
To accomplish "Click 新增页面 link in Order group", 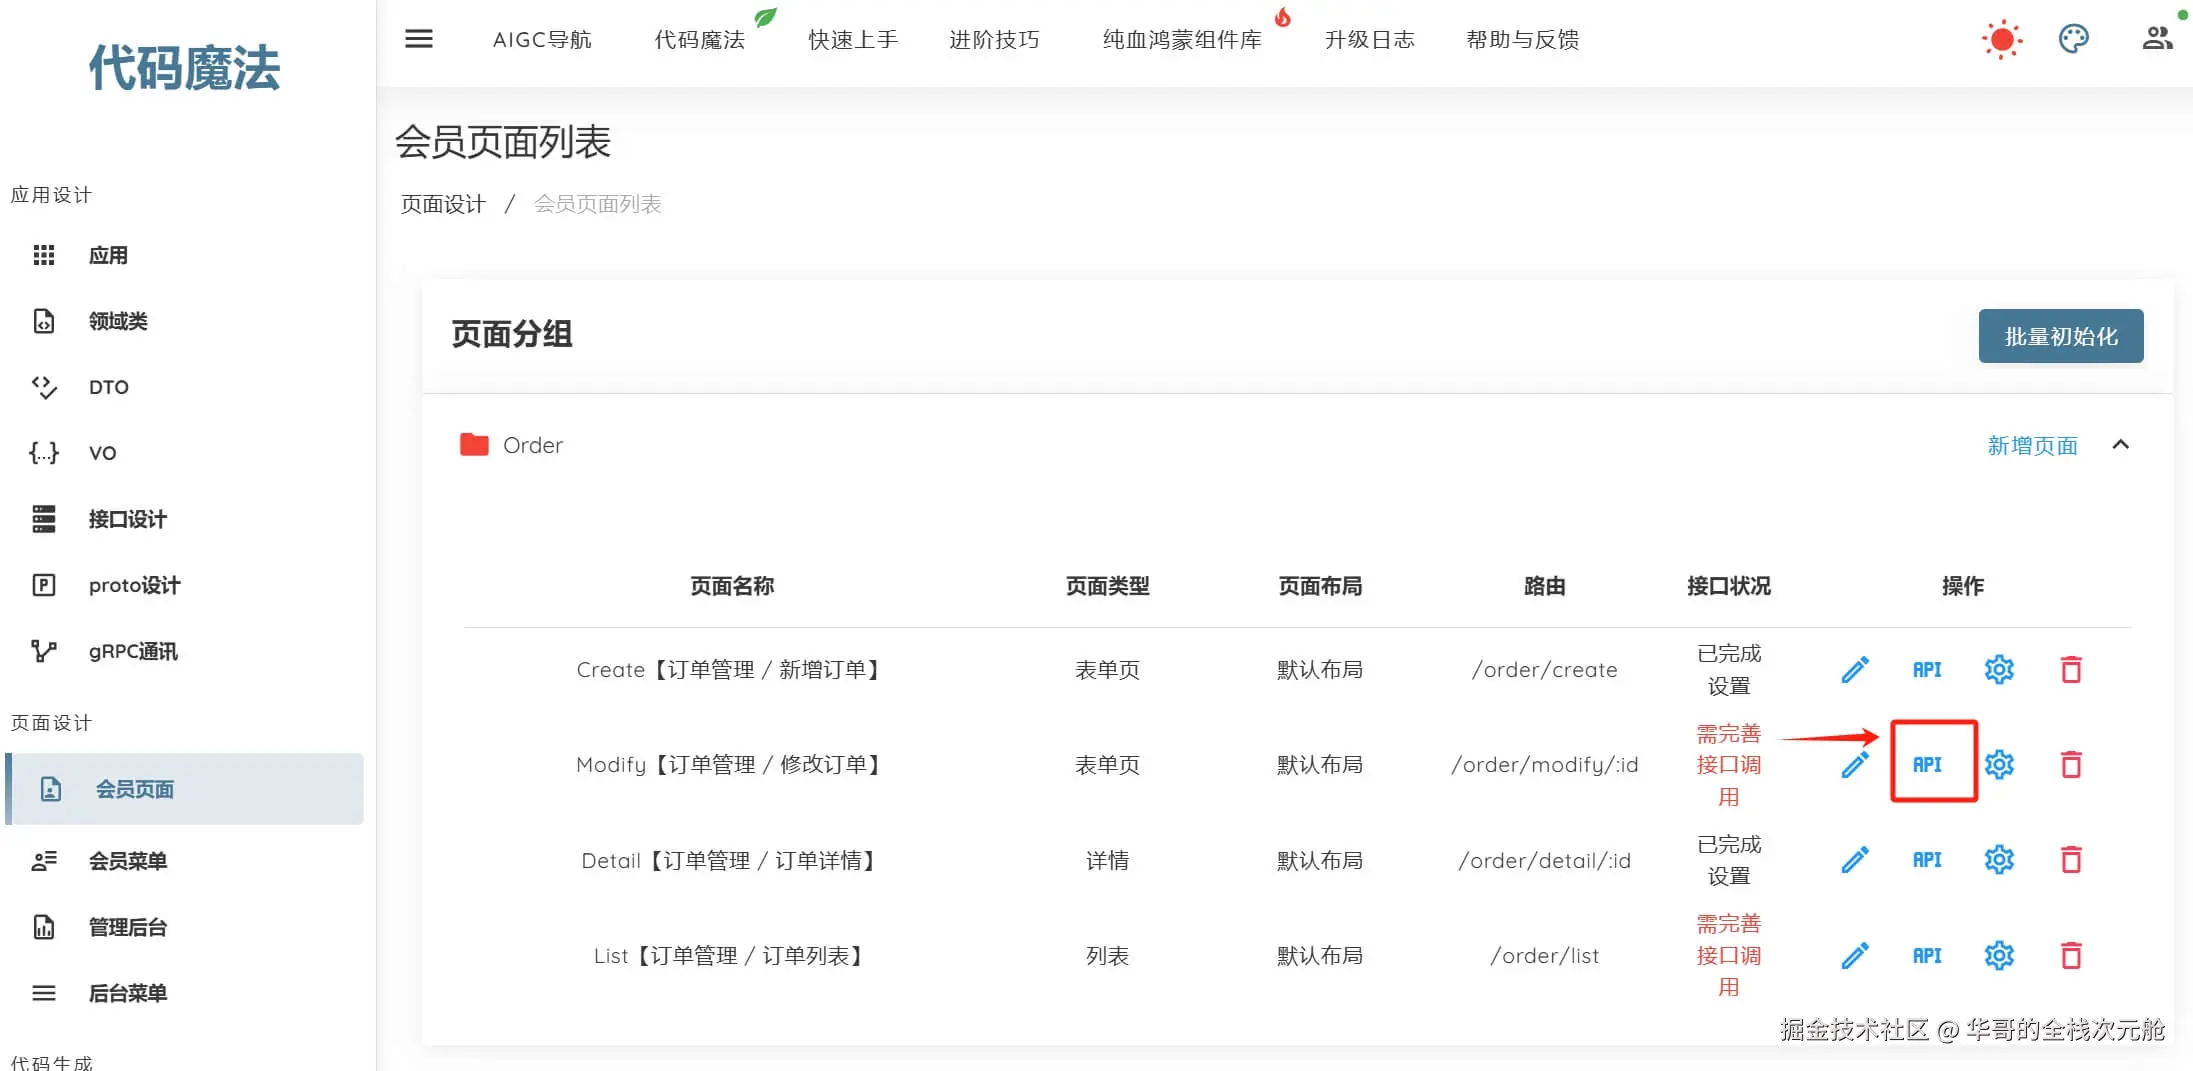I will [x=2032, y=446].
